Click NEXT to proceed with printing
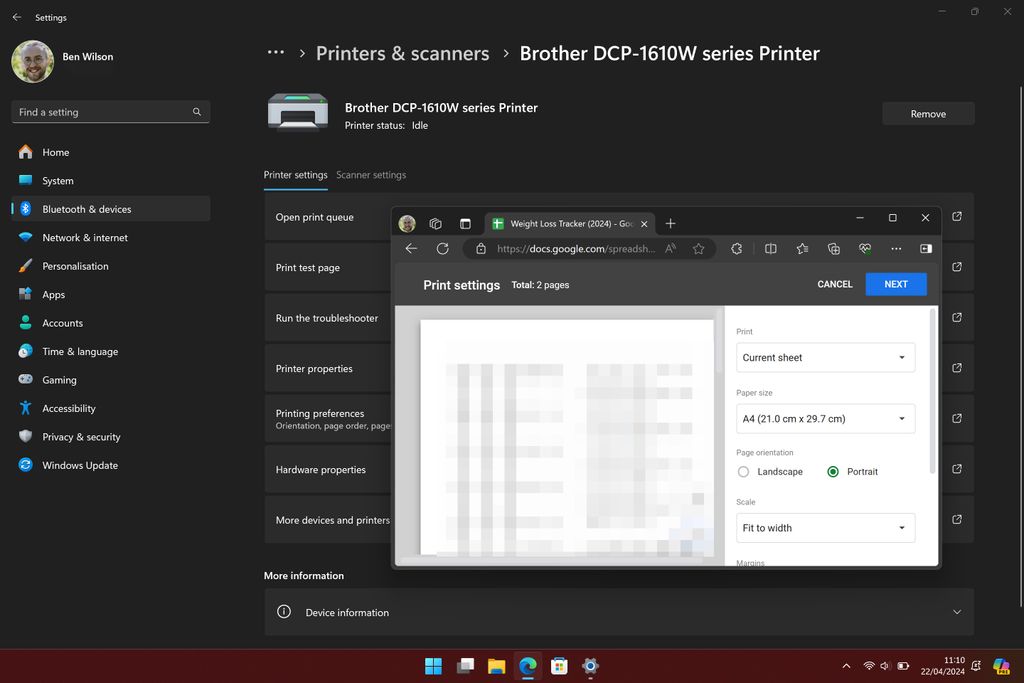Viewport: 1024px width, 683px height. (895, 284)
